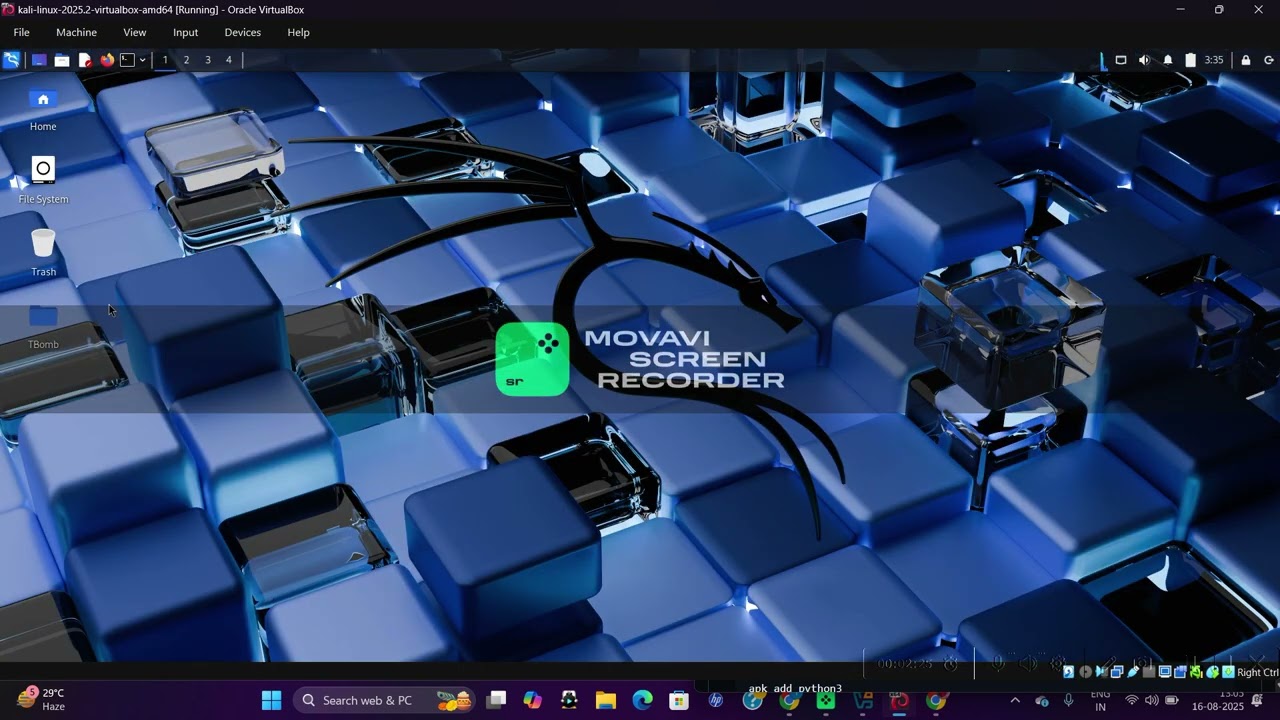Switch to workspace 1
Screen dimensions: 1280x720
coord(165,60)
